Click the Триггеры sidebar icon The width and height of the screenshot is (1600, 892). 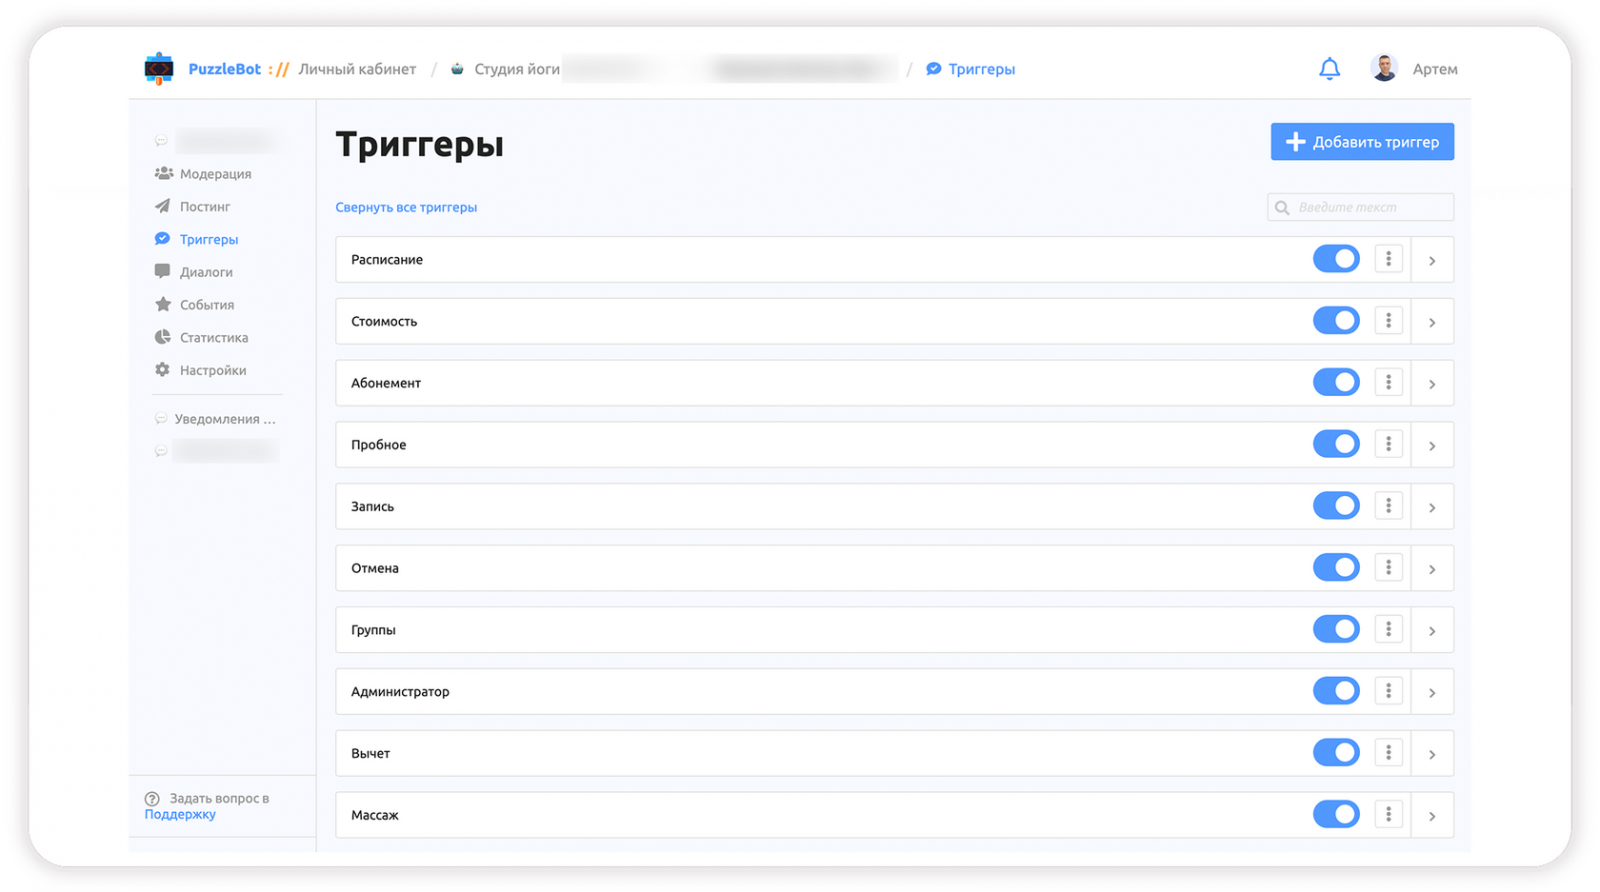pyautogui.click(x=162, y=239)
